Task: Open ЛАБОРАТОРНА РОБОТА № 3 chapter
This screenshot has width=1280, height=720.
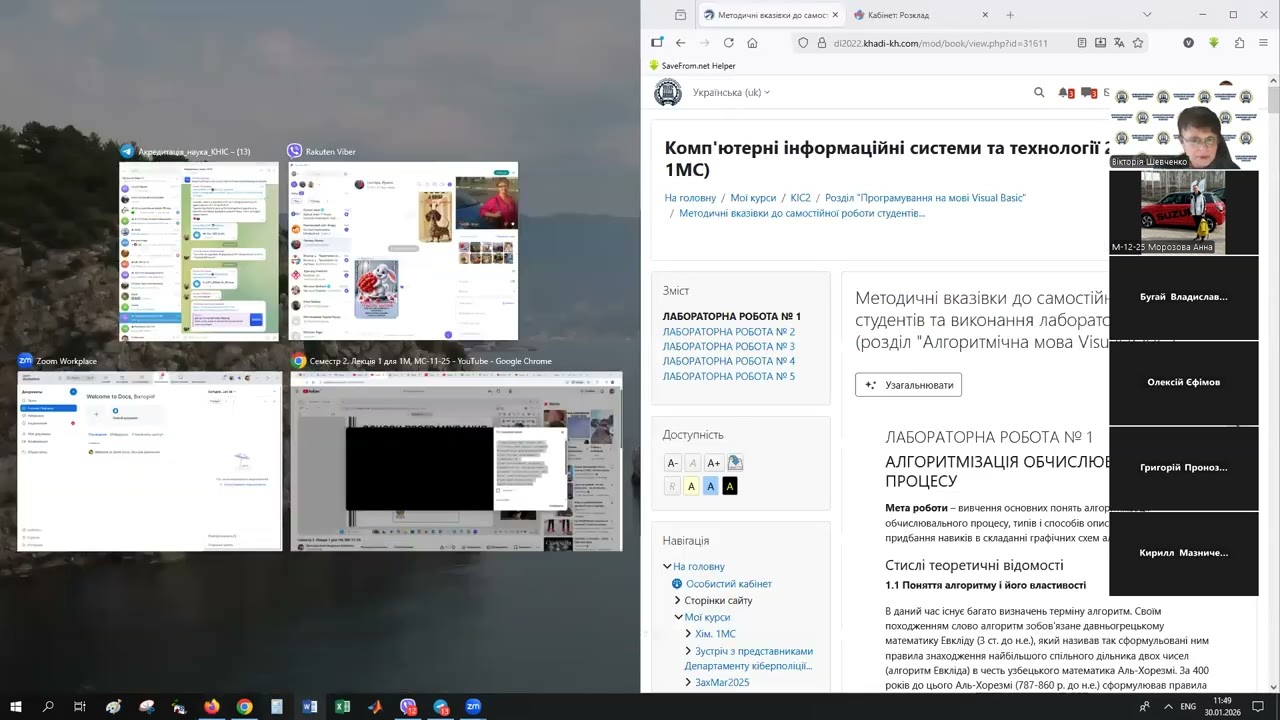Action: 729,346
